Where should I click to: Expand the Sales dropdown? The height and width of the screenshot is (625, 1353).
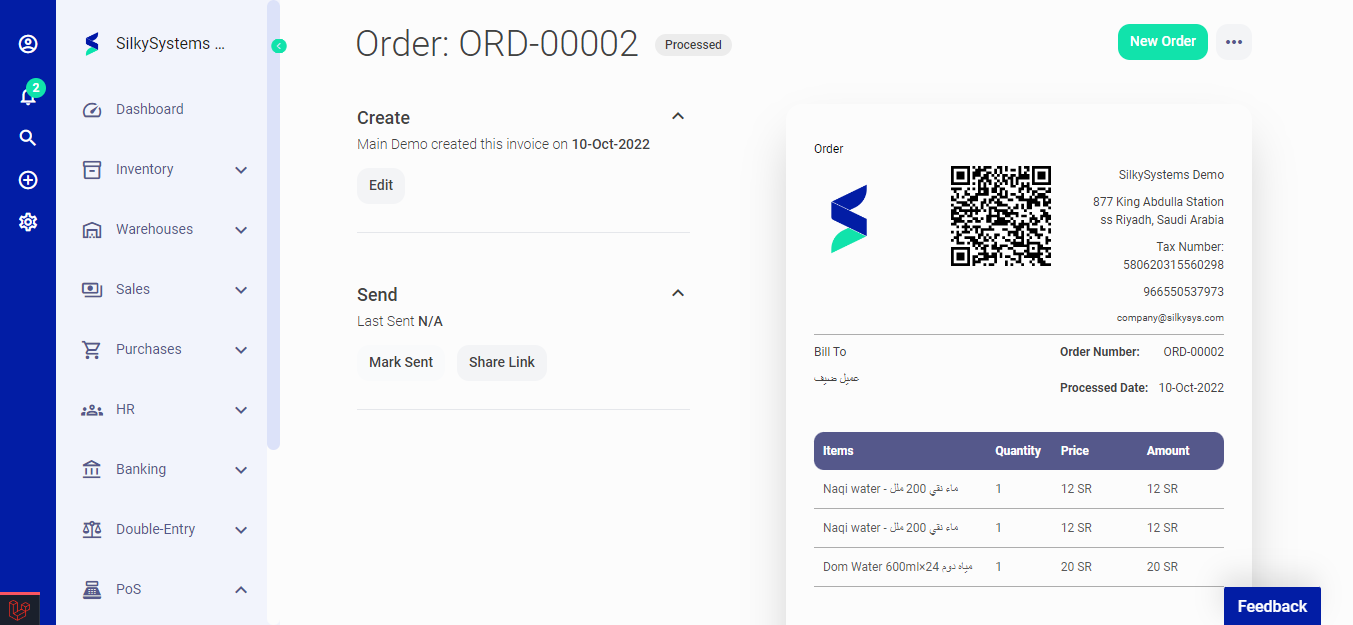[x=240, y=289]
